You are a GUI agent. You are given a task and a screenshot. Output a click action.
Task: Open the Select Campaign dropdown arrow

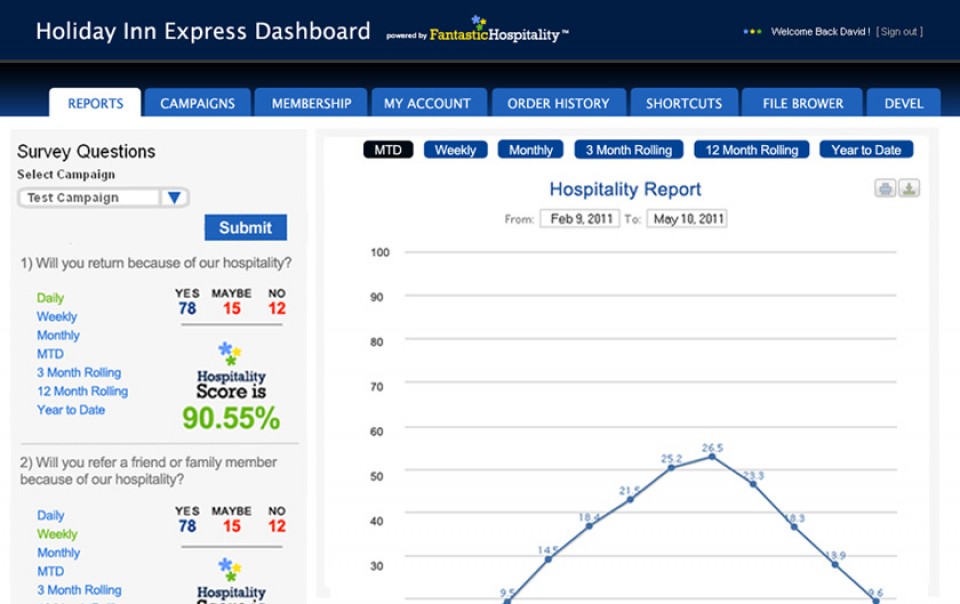(x=174, y=198)
